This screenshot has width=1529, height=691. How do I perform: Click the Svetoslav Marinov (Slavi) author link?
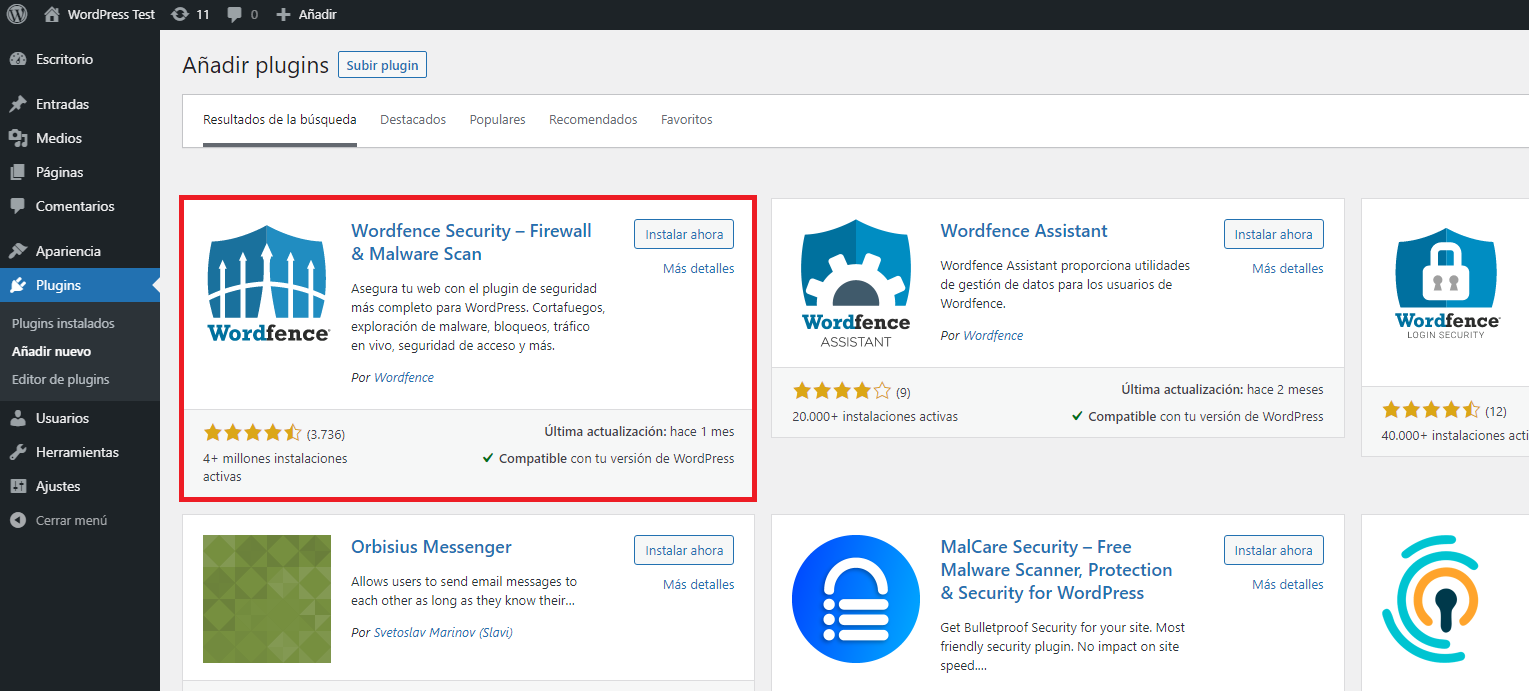(x=443, y=632)
